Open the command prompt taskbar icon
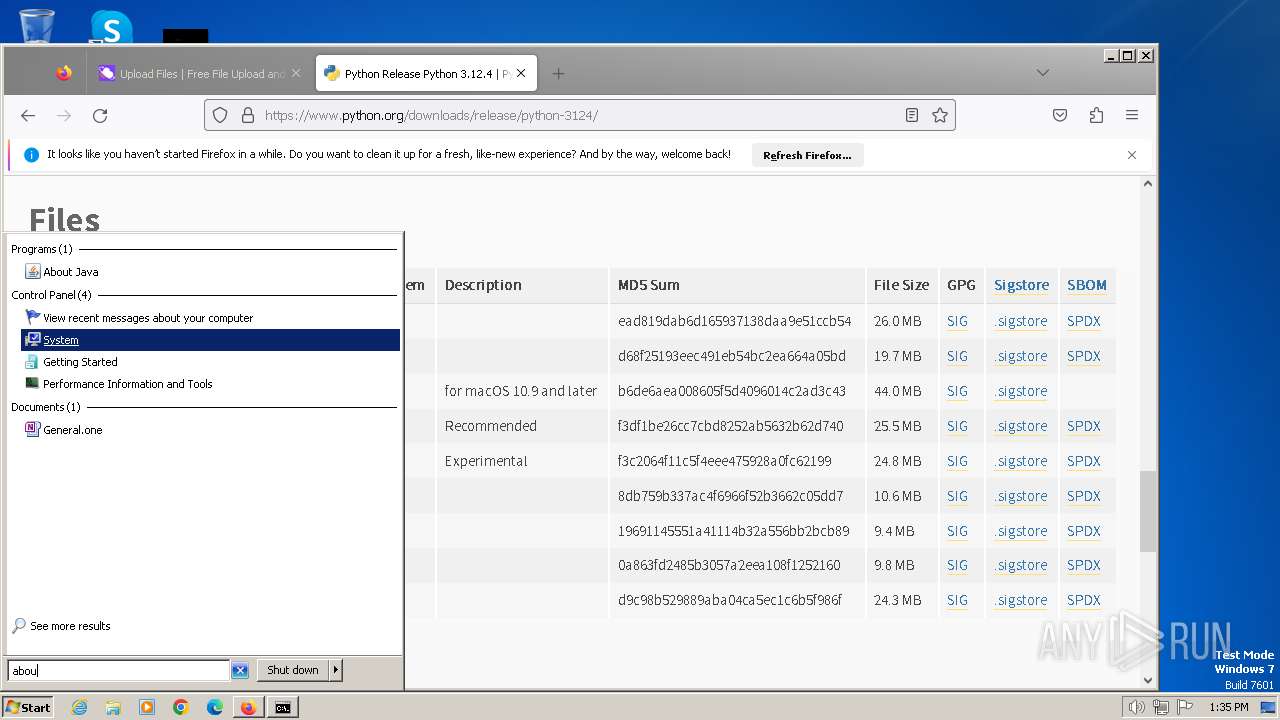The image size is (1280, 720). [283, 707]
